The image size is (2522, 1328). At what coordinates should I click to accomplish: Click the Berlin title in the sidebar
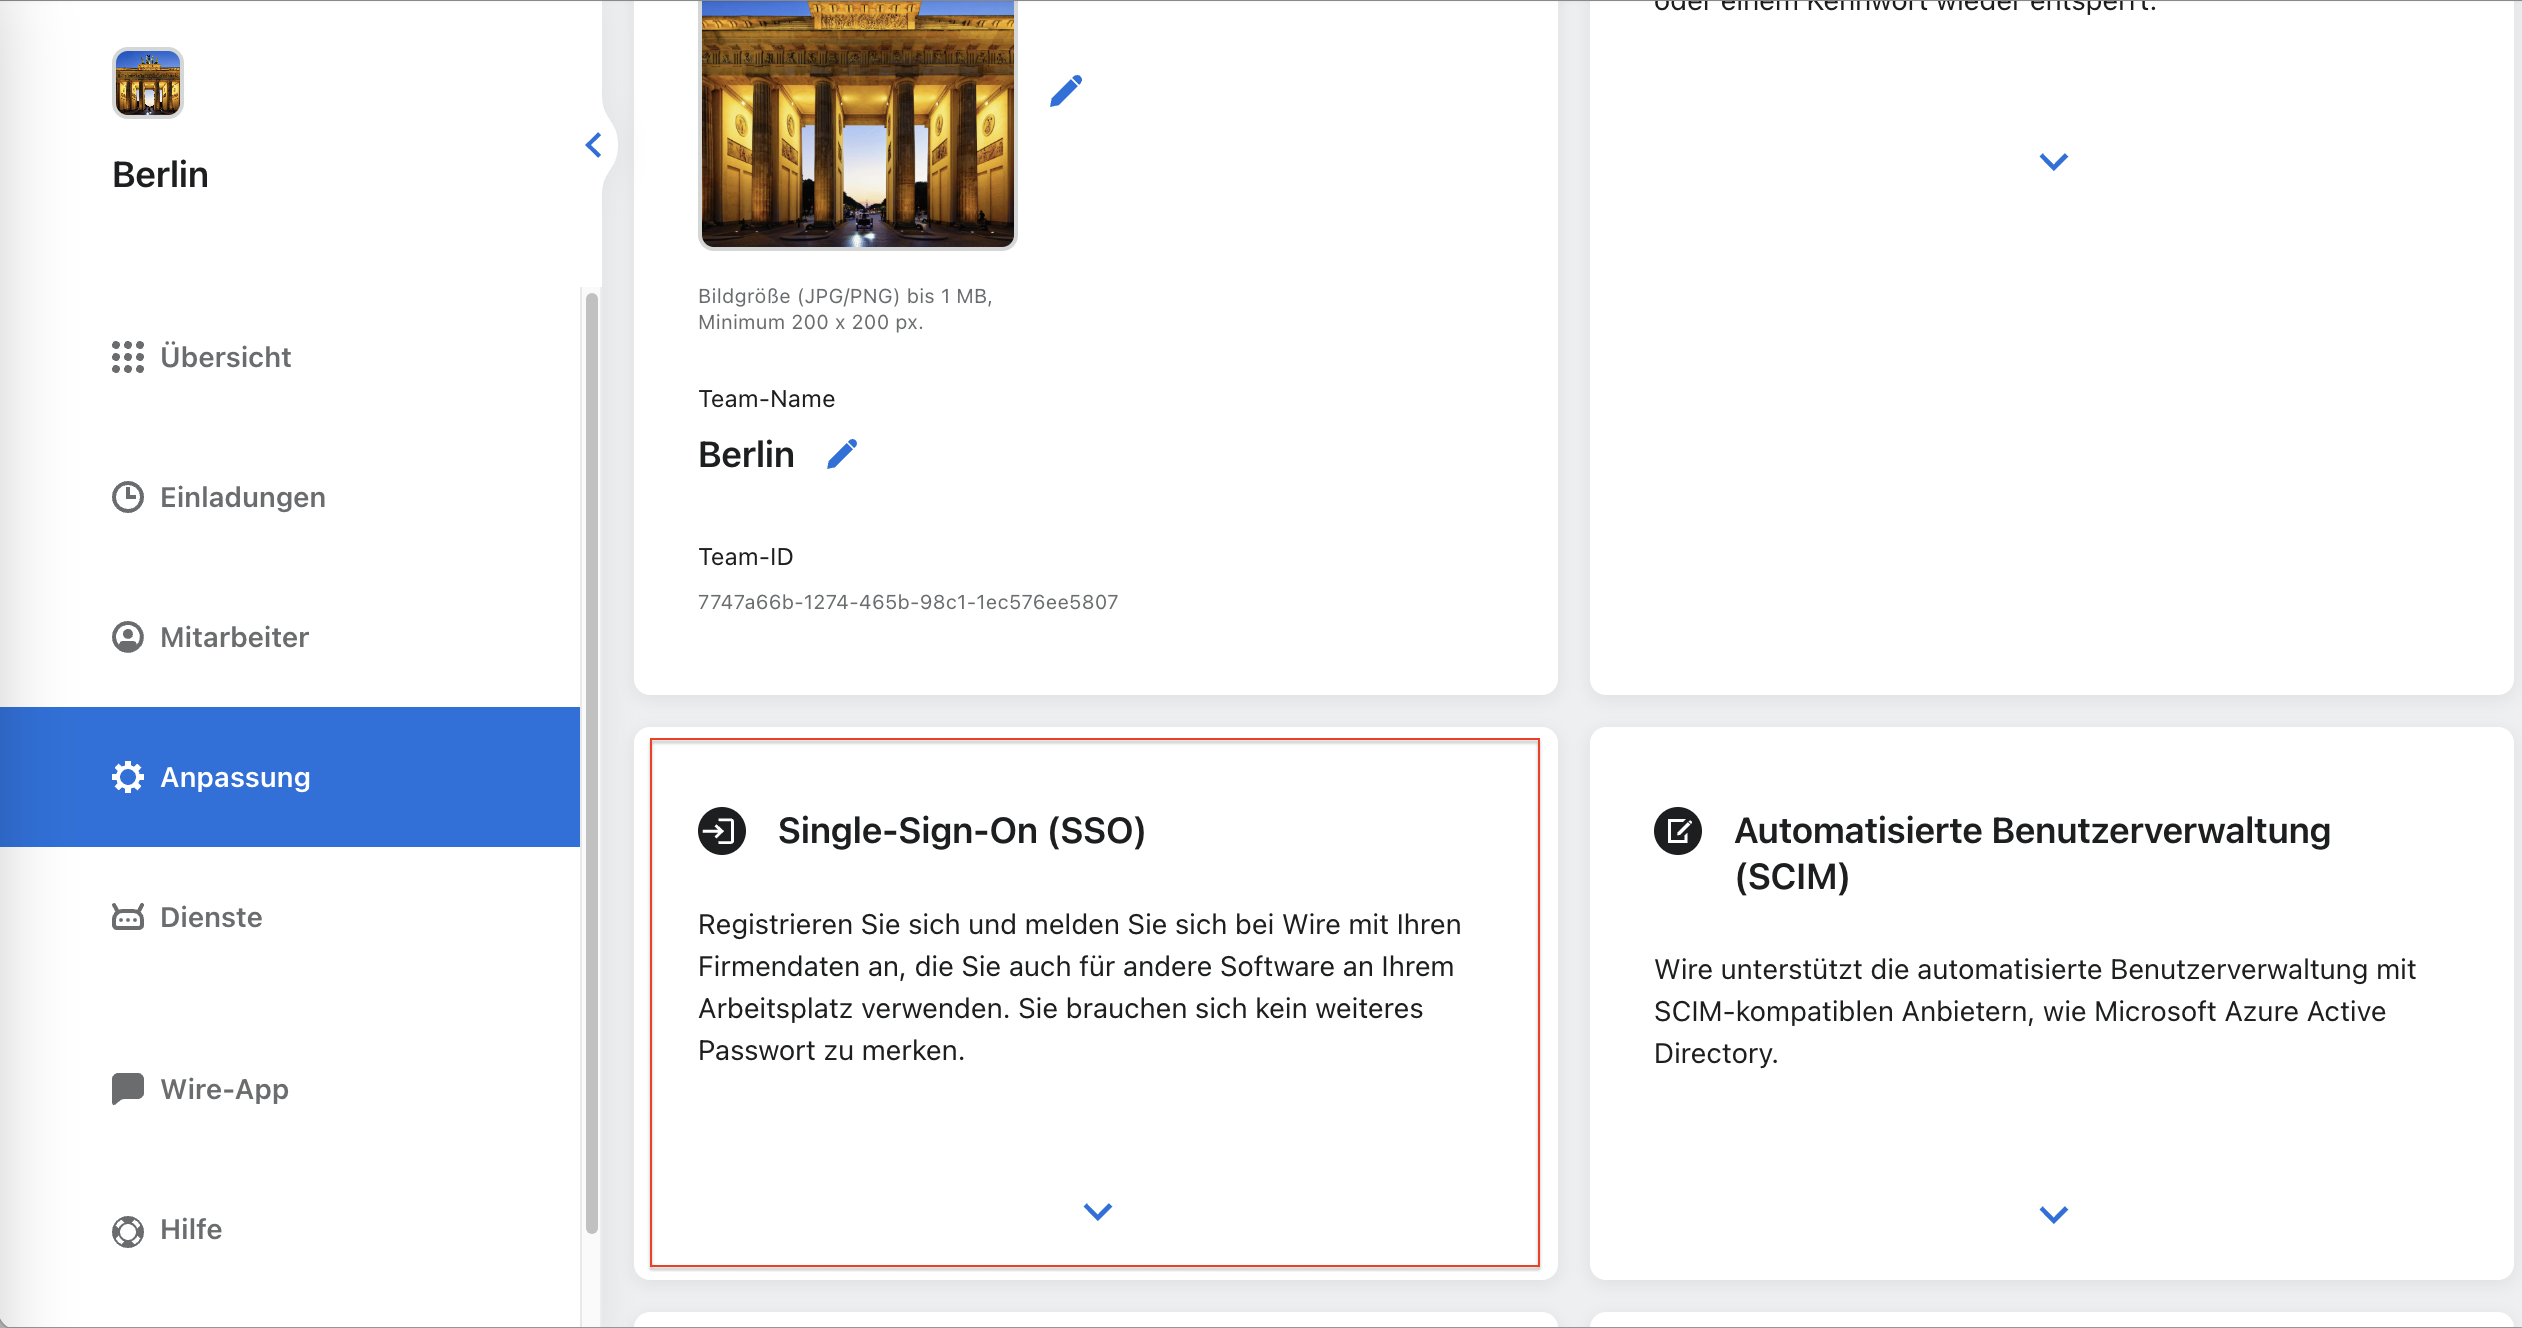[160, 175]
